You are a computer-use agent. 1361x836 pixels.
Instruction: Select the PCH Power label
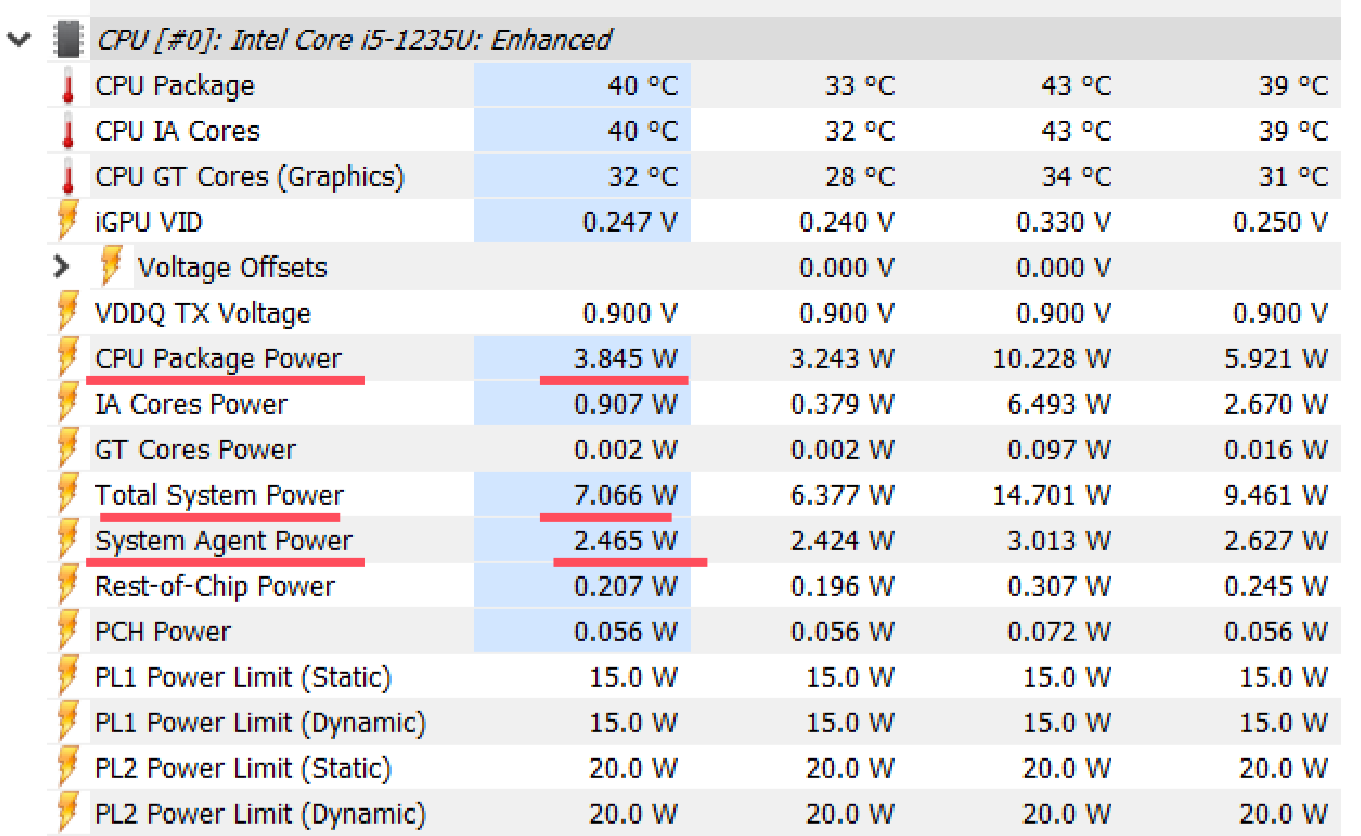pyautogui.click(x=163, y=632)
